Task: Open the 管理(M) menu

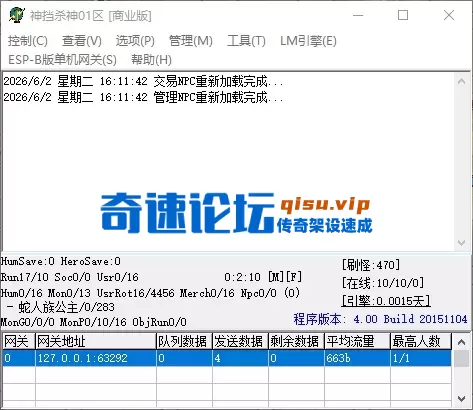Action: click(x=191, y=41)
